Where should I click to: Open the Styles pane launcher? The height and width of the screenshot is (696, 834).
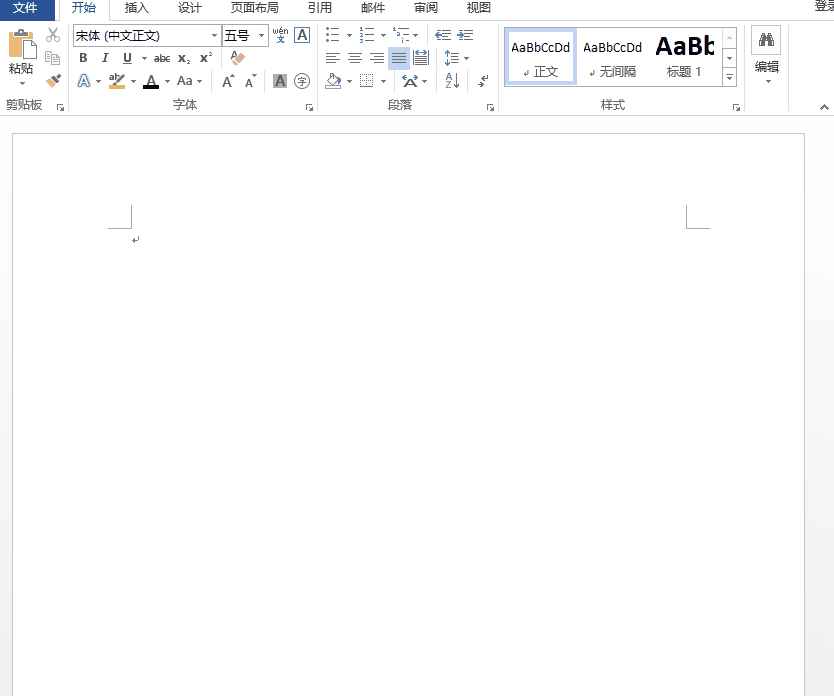tap(736, 107)
